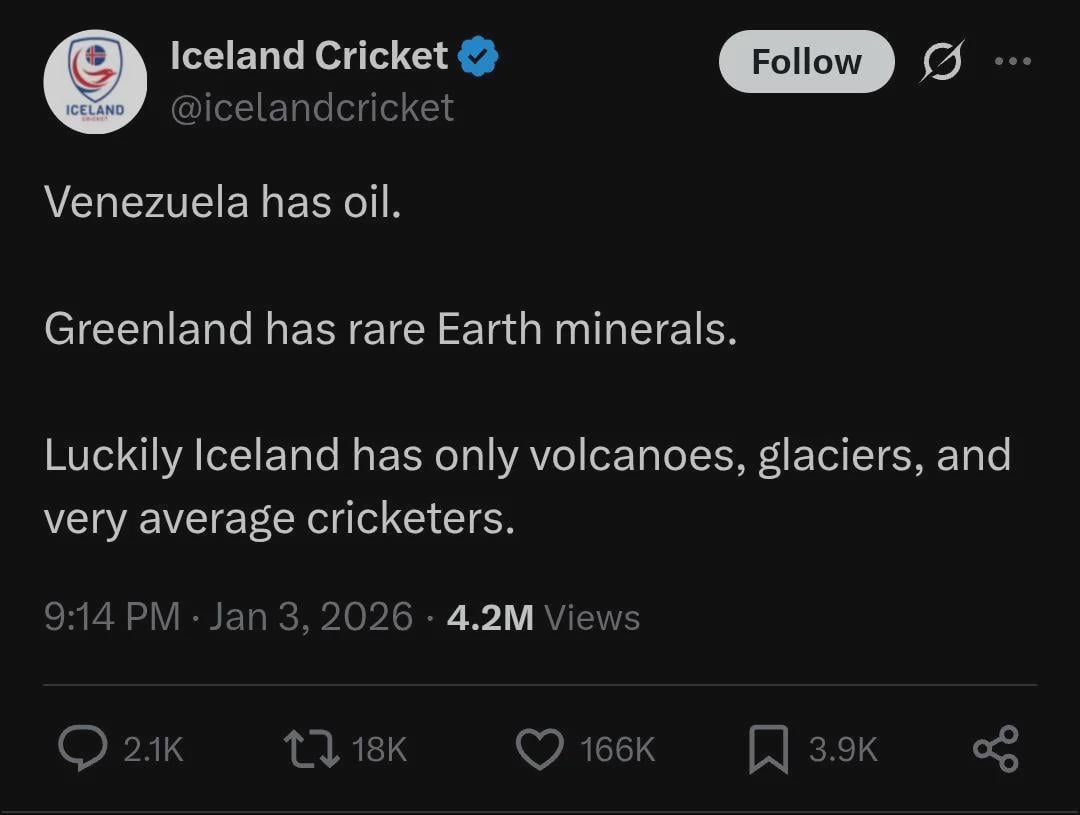The width and height of the screenshot is (1080, 815).
Task: Toggle the bookmark icon
Action: (767, 749)
